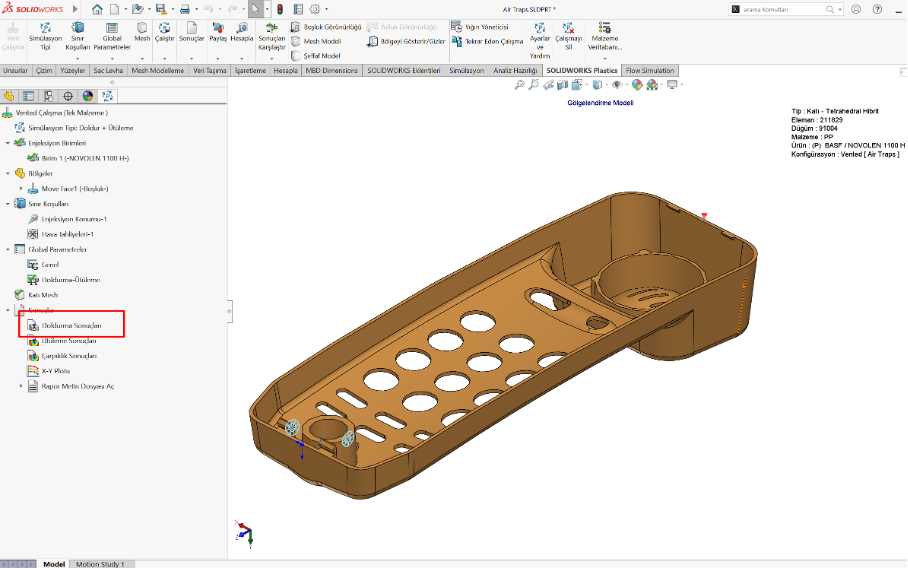
Task: Open Edit Appearance color ball icon
Action: pos(637,85)
